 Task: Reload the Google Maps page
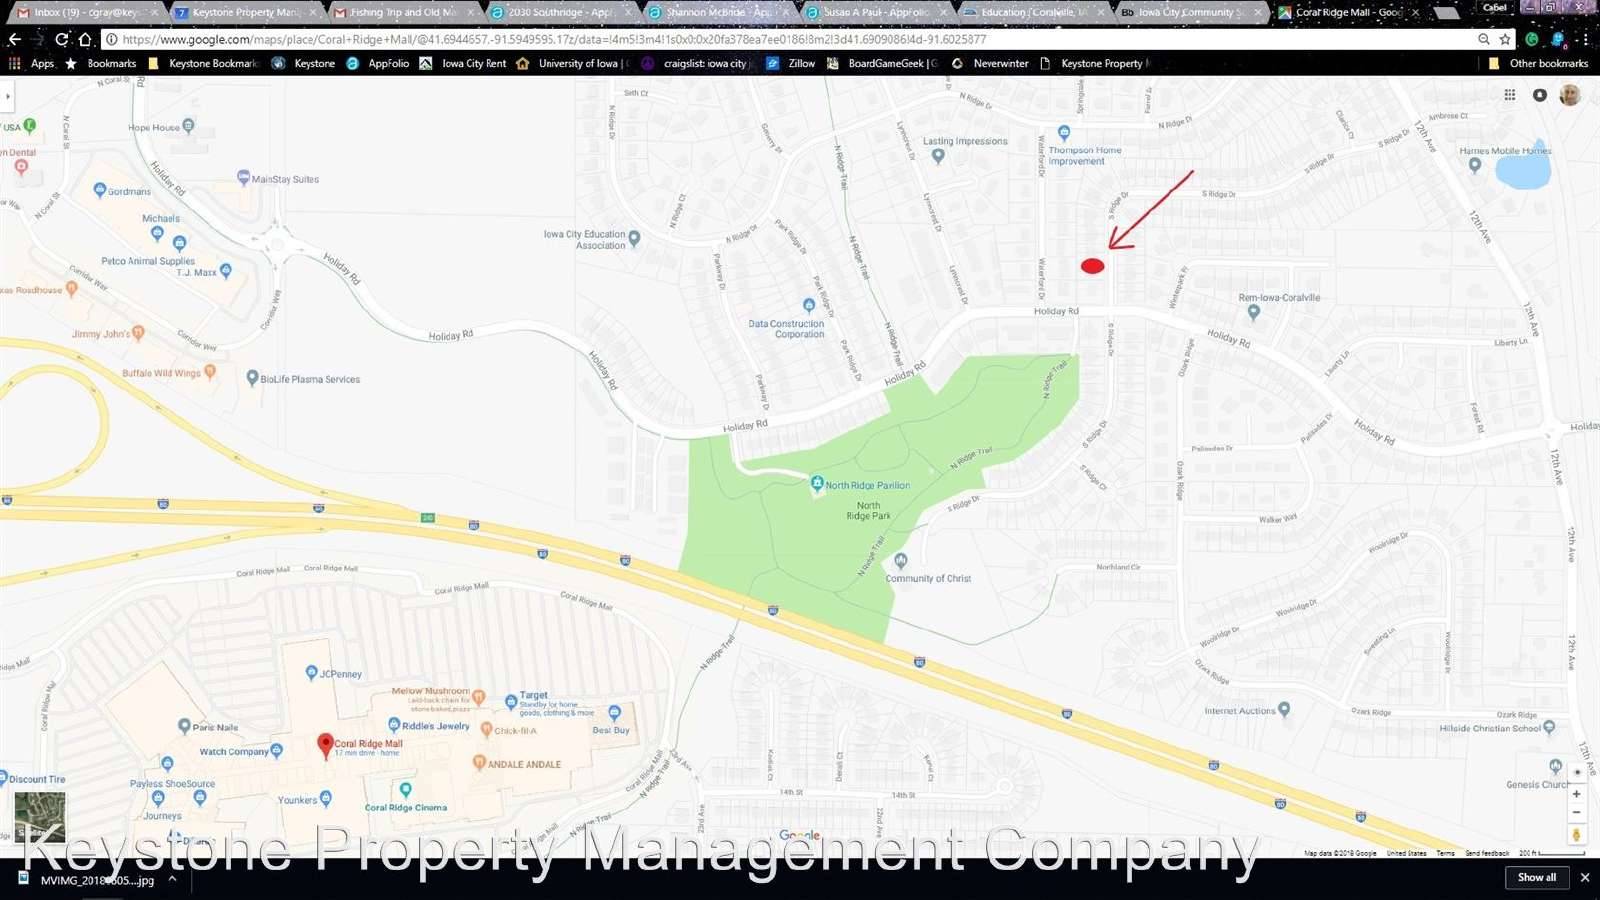[62, 39]
